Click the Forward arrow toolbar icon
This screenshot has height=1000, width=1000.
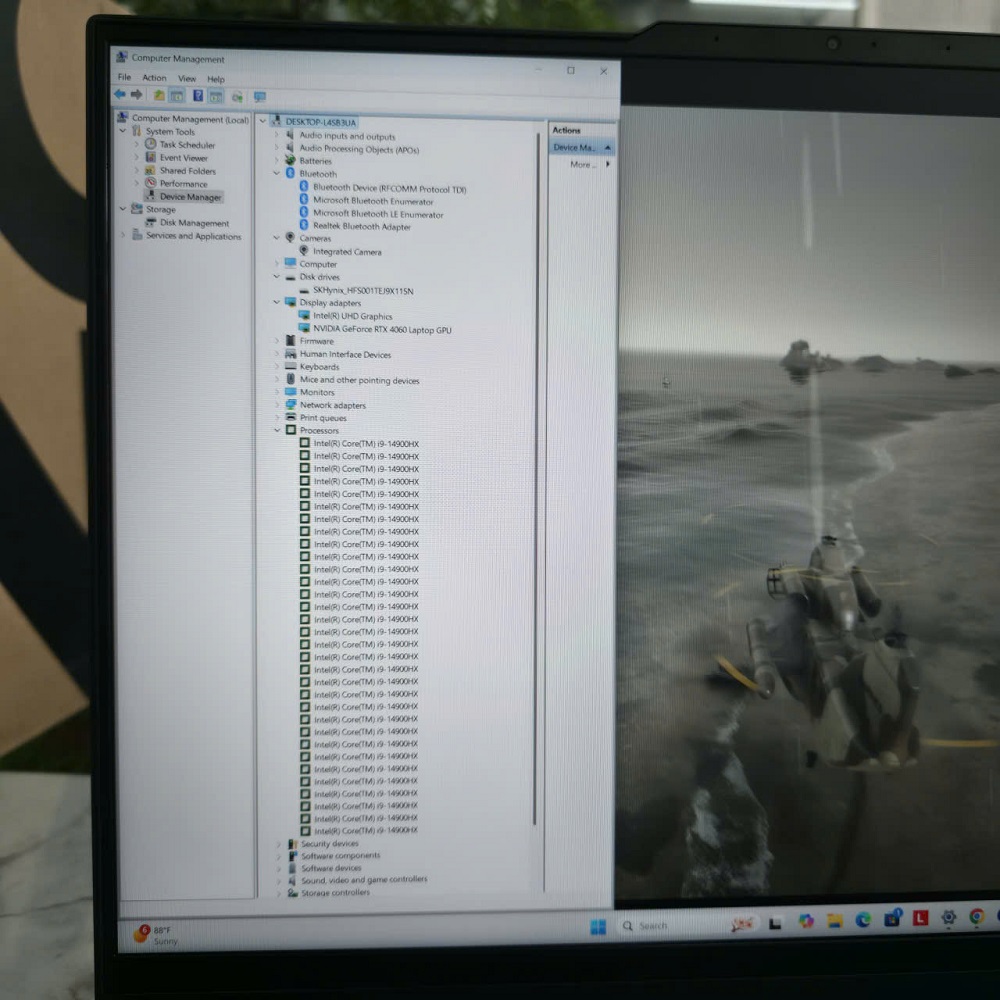(x=137, y=95)
